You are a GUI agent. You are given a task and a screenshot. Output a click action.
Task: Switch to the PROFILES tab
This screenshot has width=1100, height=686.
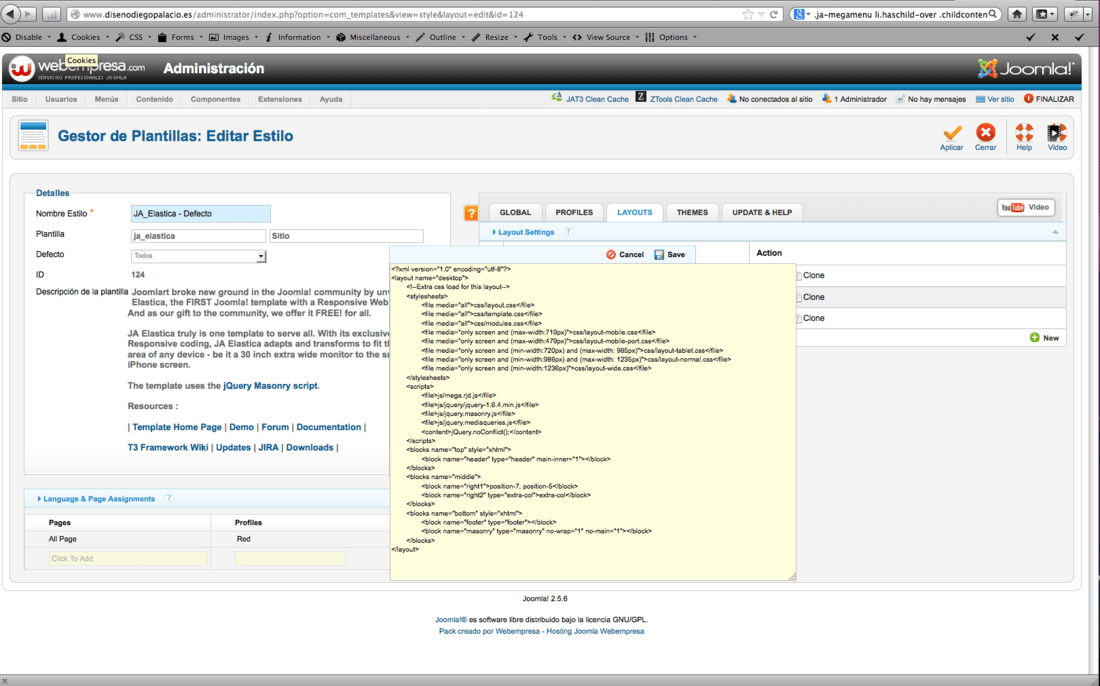574,213
